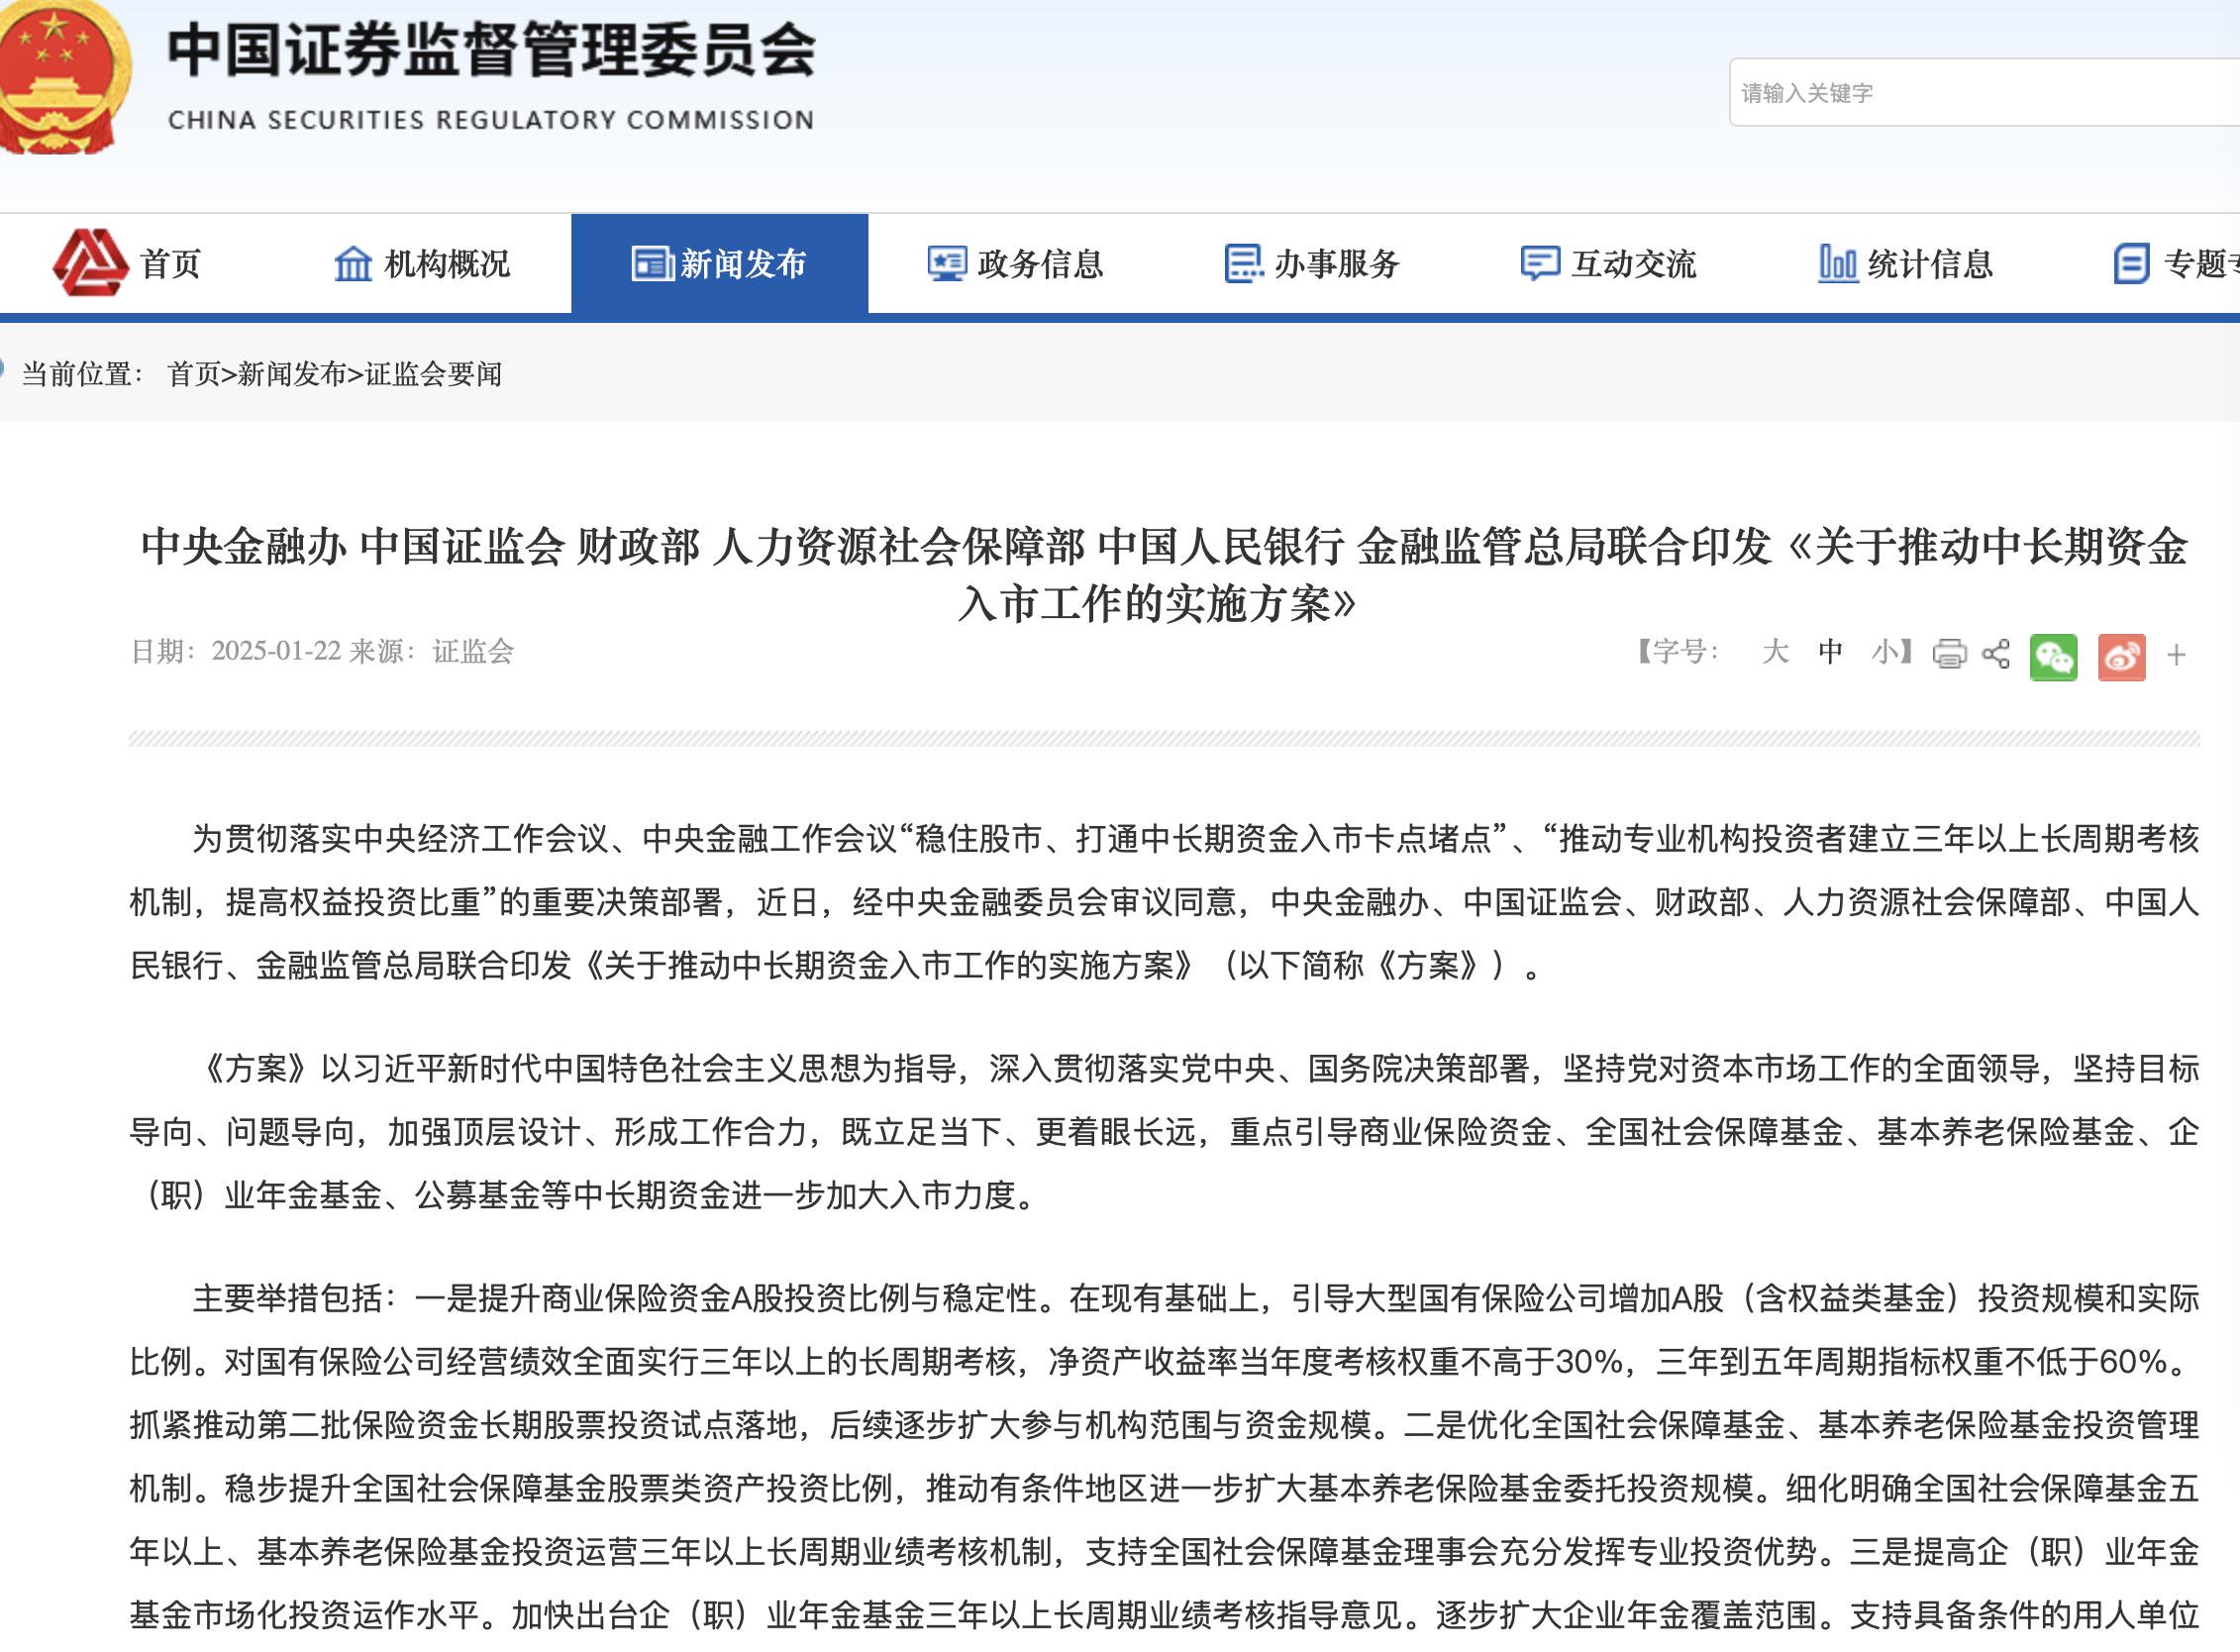Click the share icon in article toolbar
The height and width of the screenshot is (1652, 2240).
click(1996, 654)
